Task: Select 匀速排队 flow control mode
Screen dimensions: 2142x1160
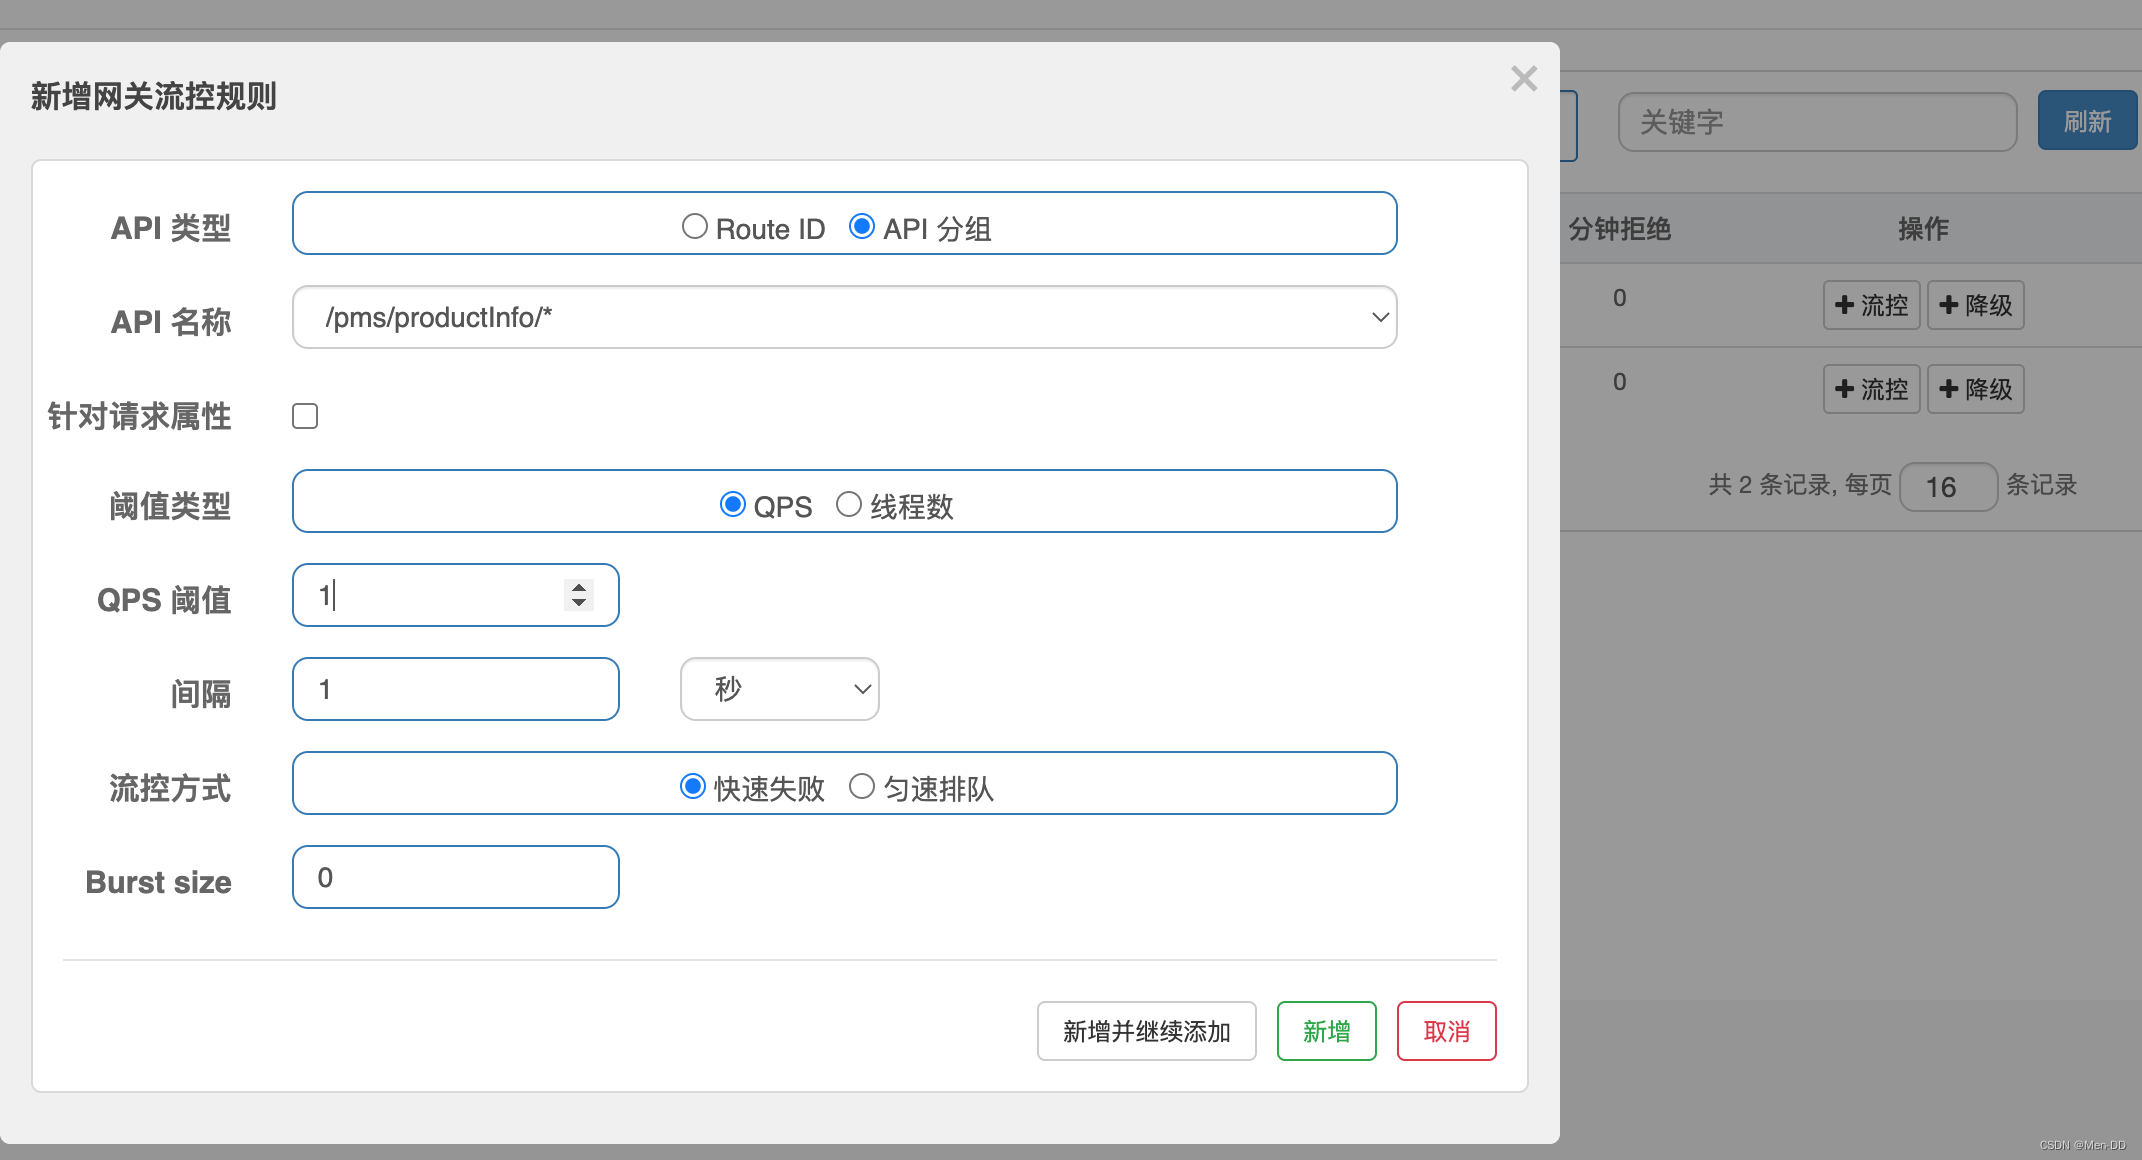Action: 862,786
